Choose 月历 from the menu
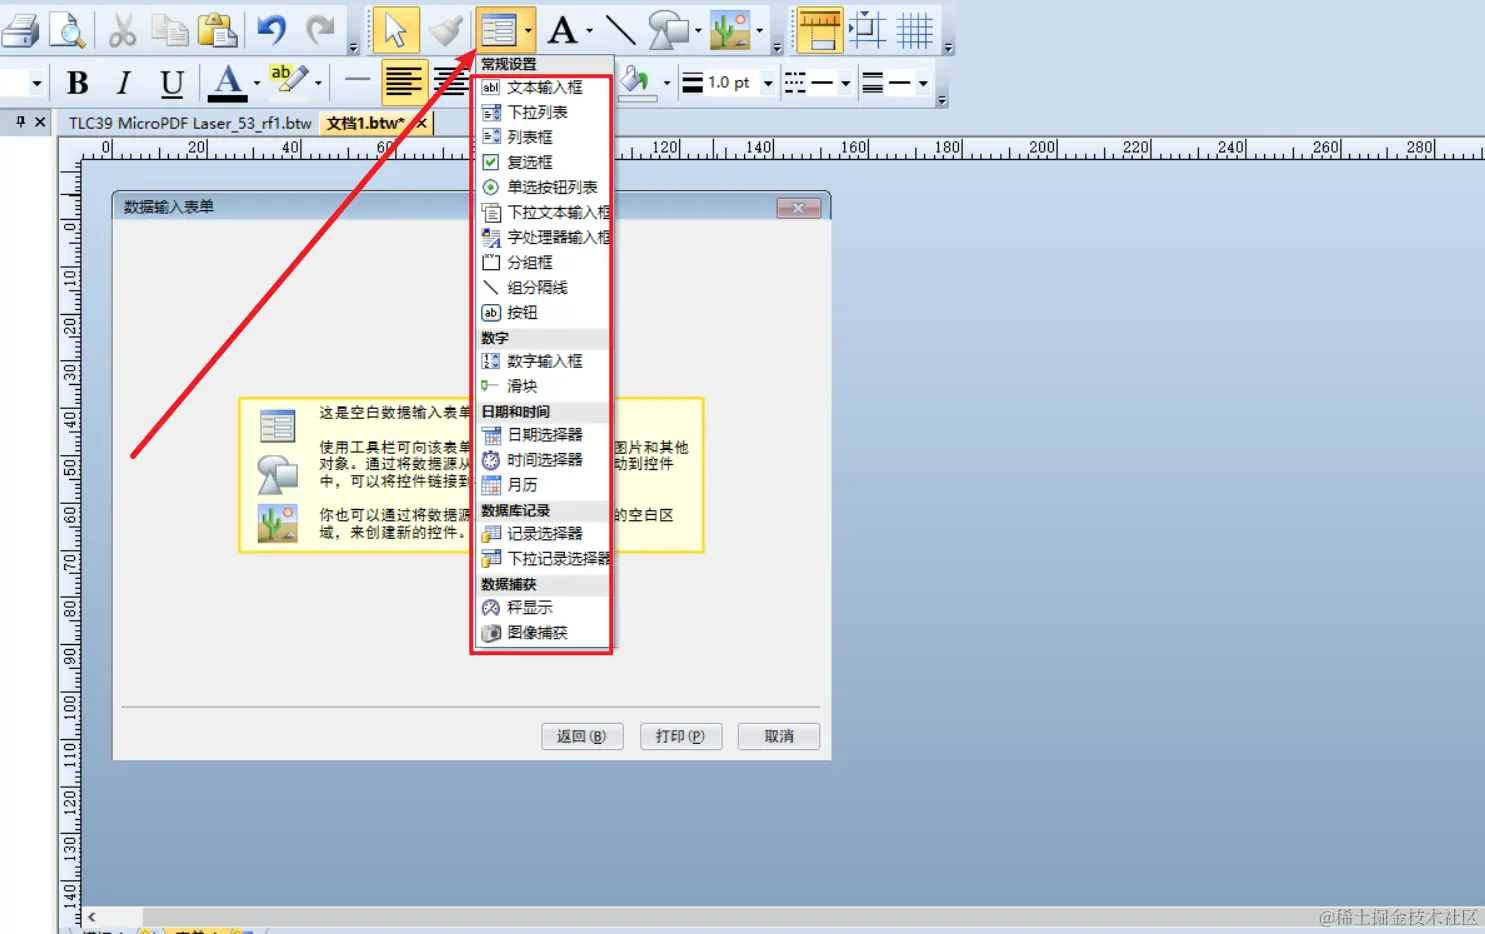 click(542, 485)
